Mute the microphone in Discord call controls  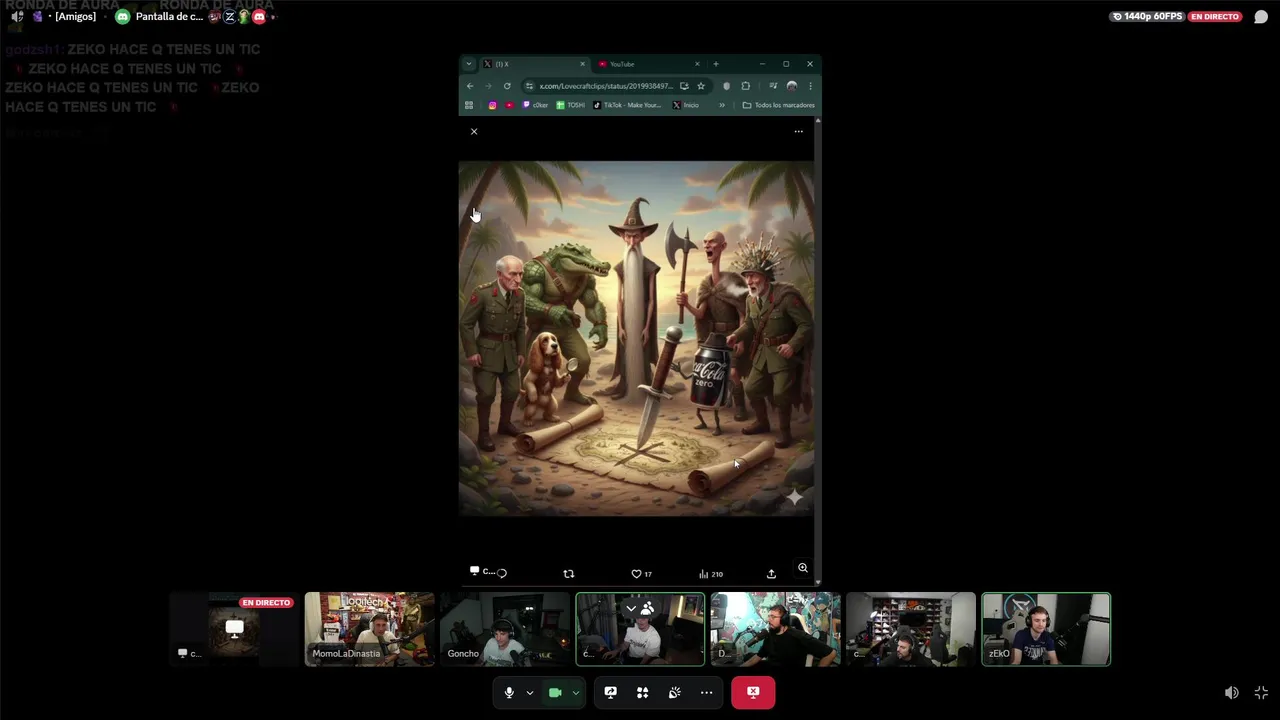[509, 692]
